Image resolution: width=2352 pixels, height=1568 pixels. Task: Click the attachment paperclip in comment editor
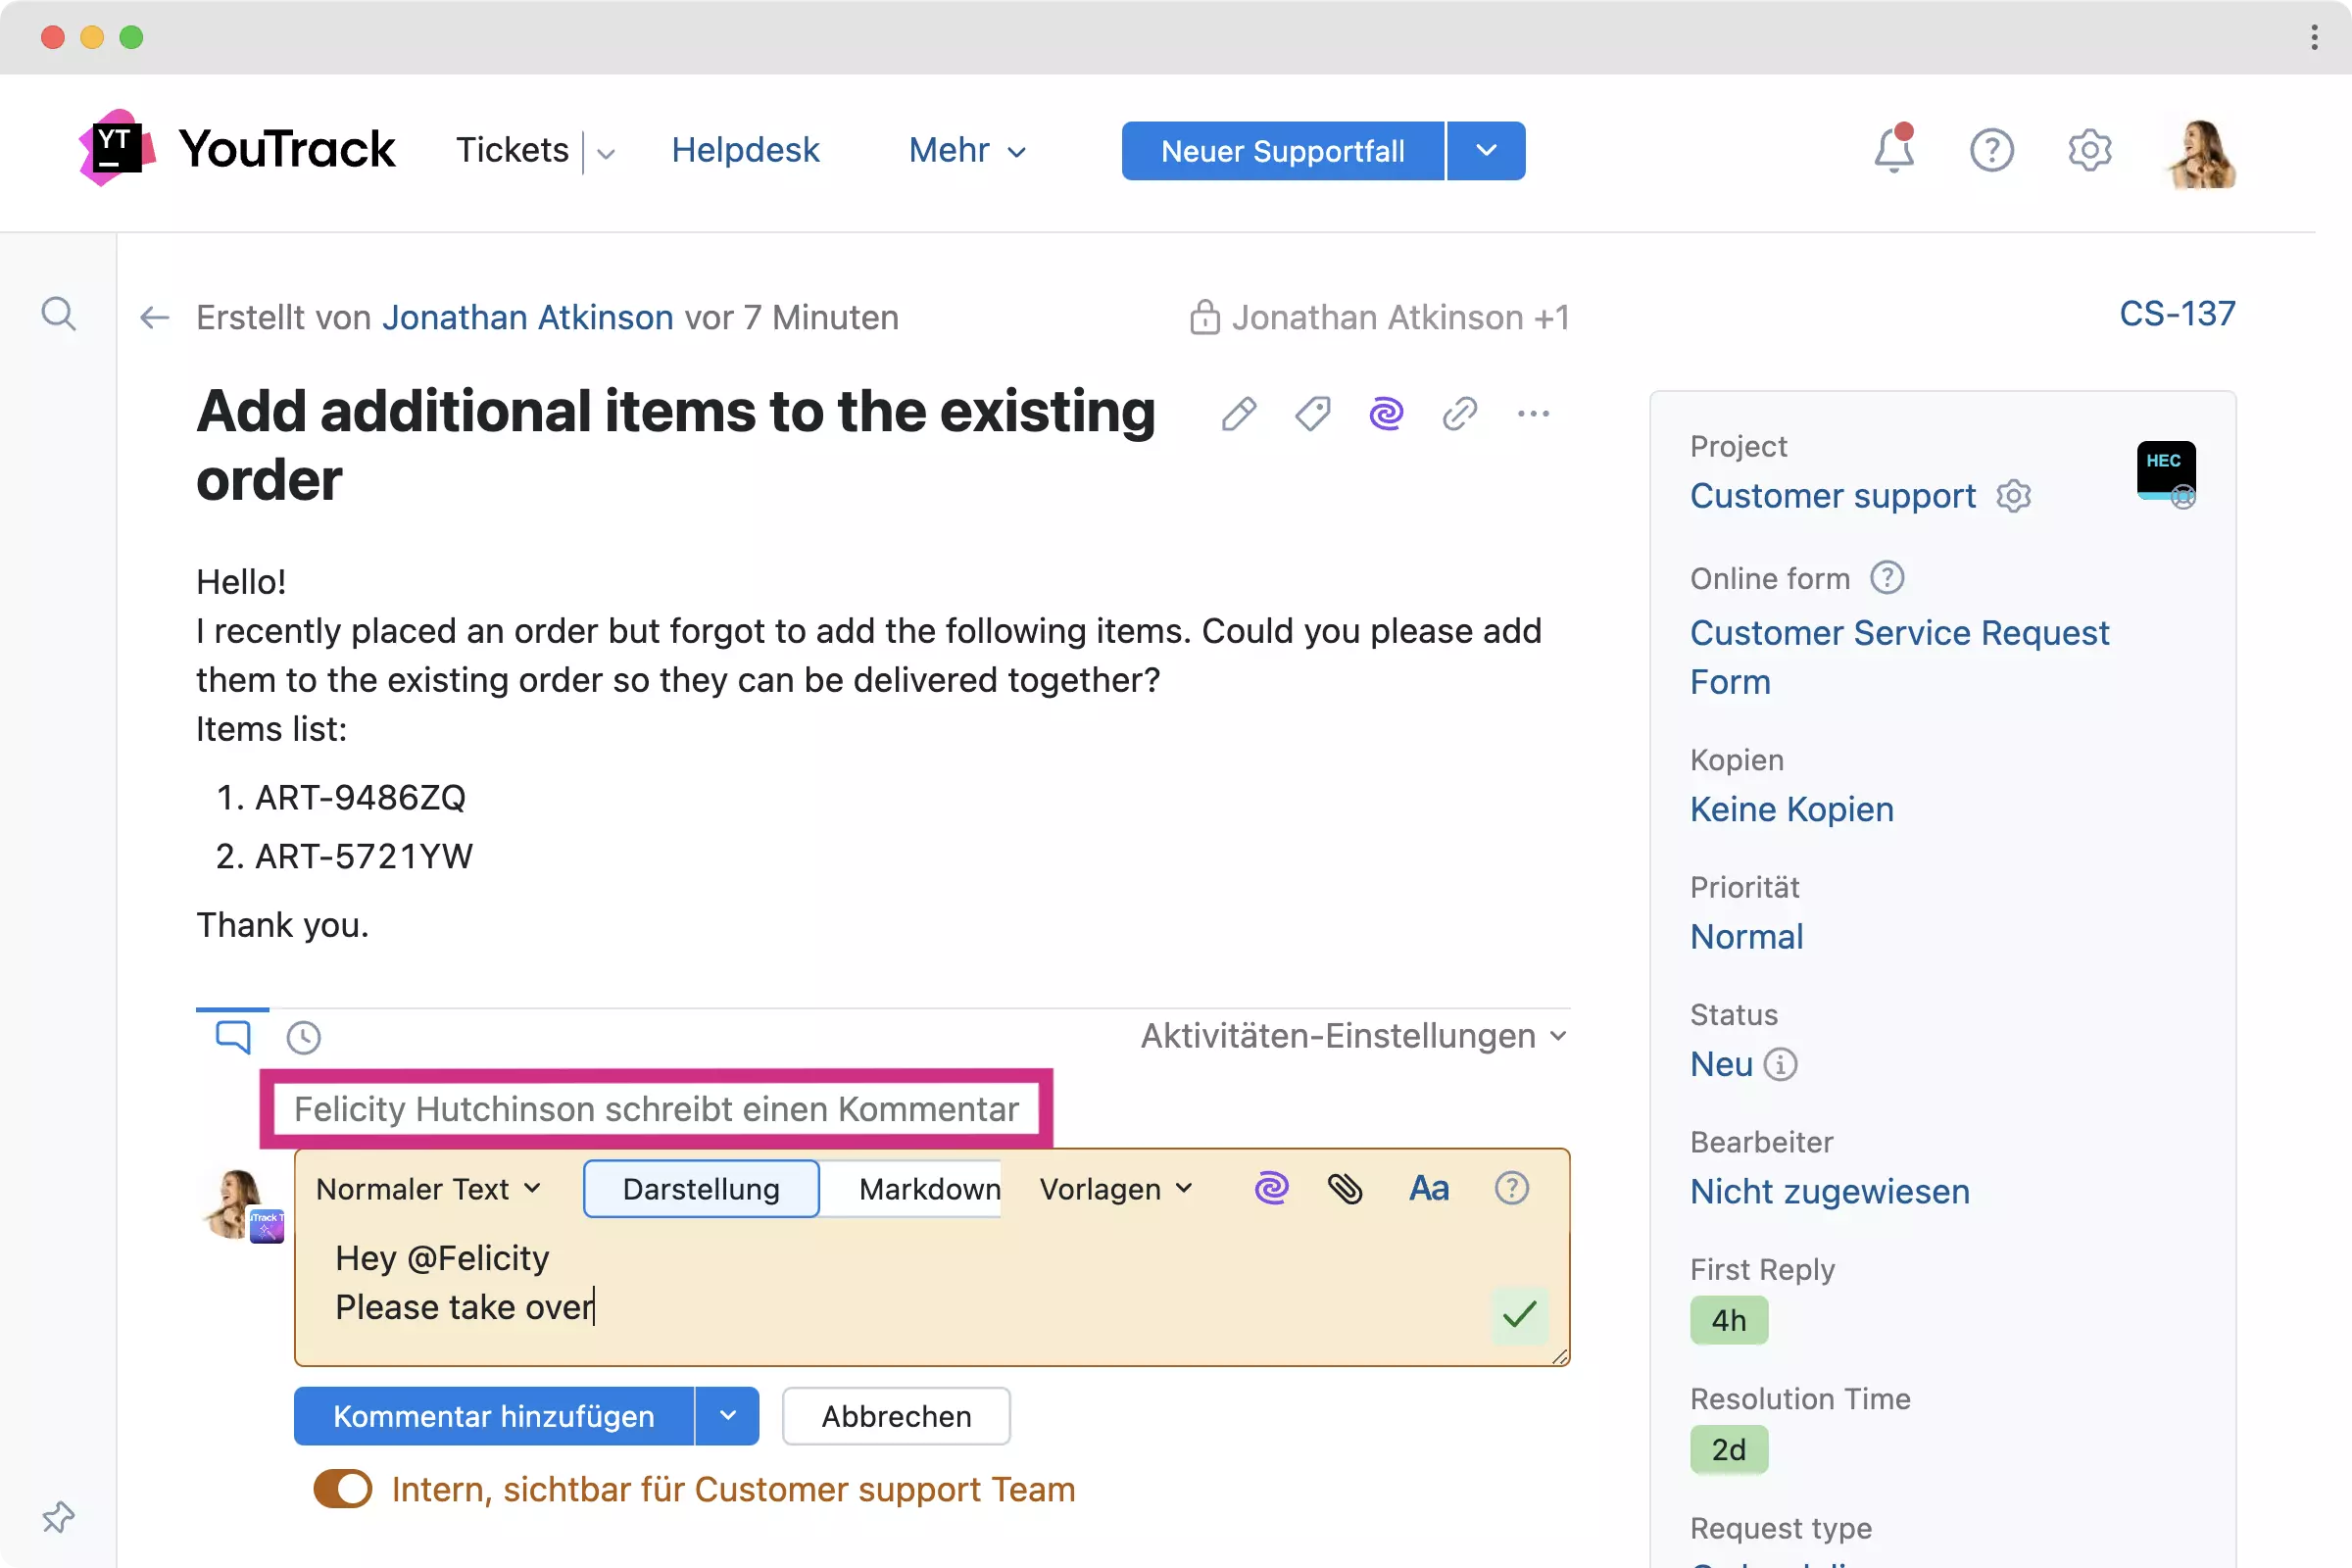click(1345, 1188)
